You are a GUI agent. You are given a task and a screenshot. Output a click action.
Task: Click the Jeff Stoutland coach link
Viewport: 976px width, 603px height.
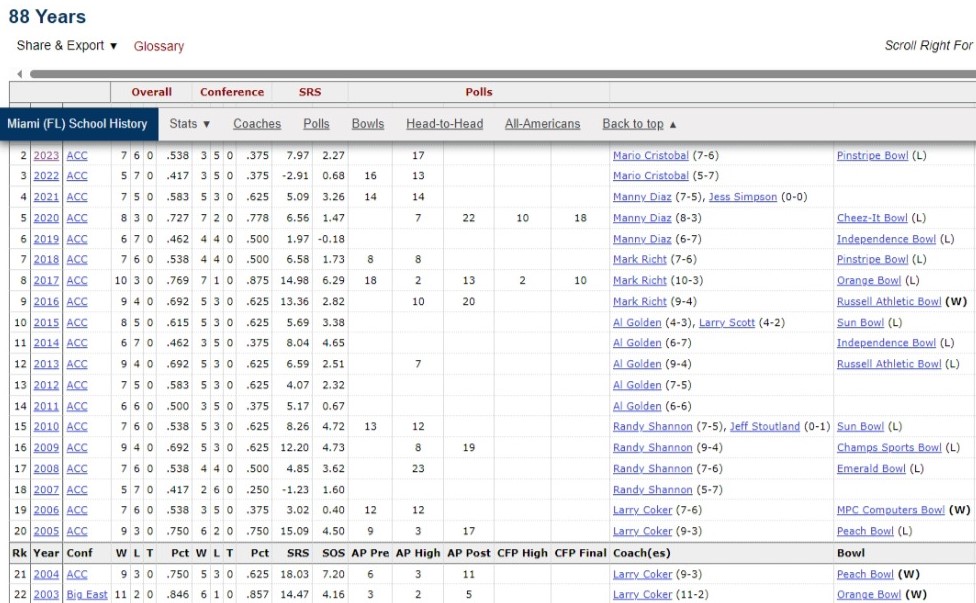pyautogui.click(x=765, y=427)
